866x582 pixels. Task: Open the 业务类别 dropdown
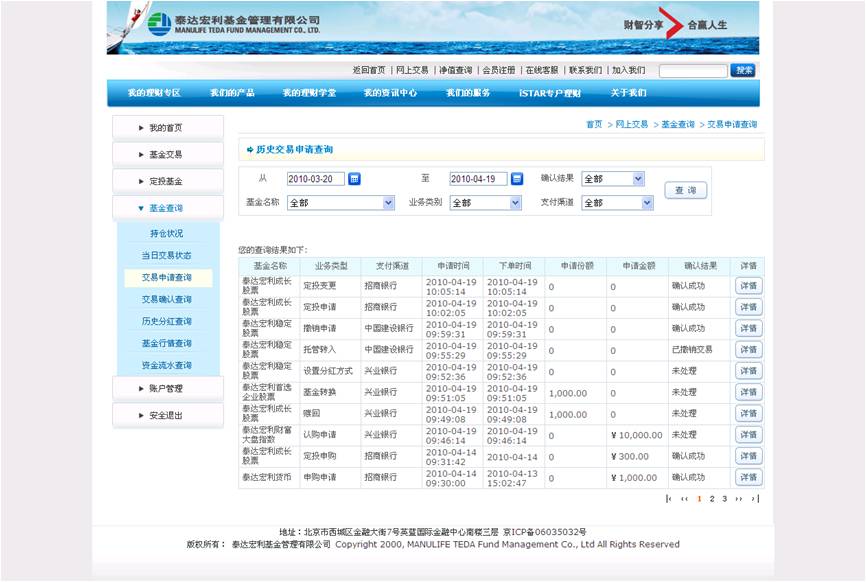click(x=485, y=203)
